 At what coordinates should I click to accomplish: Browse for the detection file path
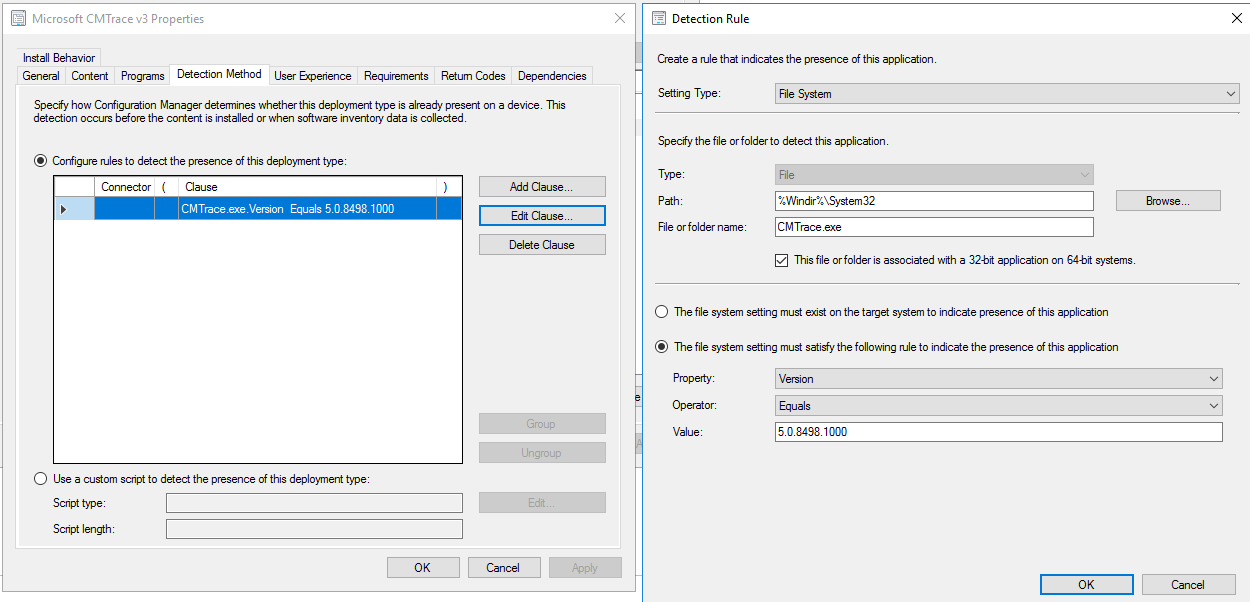point(1168,201)
